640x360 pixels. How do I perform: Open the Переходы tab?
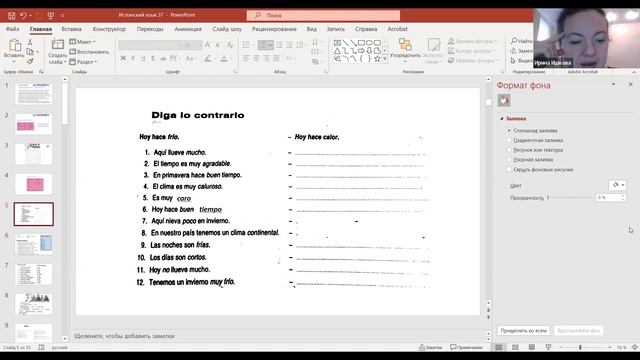click(x=150, y=29)
